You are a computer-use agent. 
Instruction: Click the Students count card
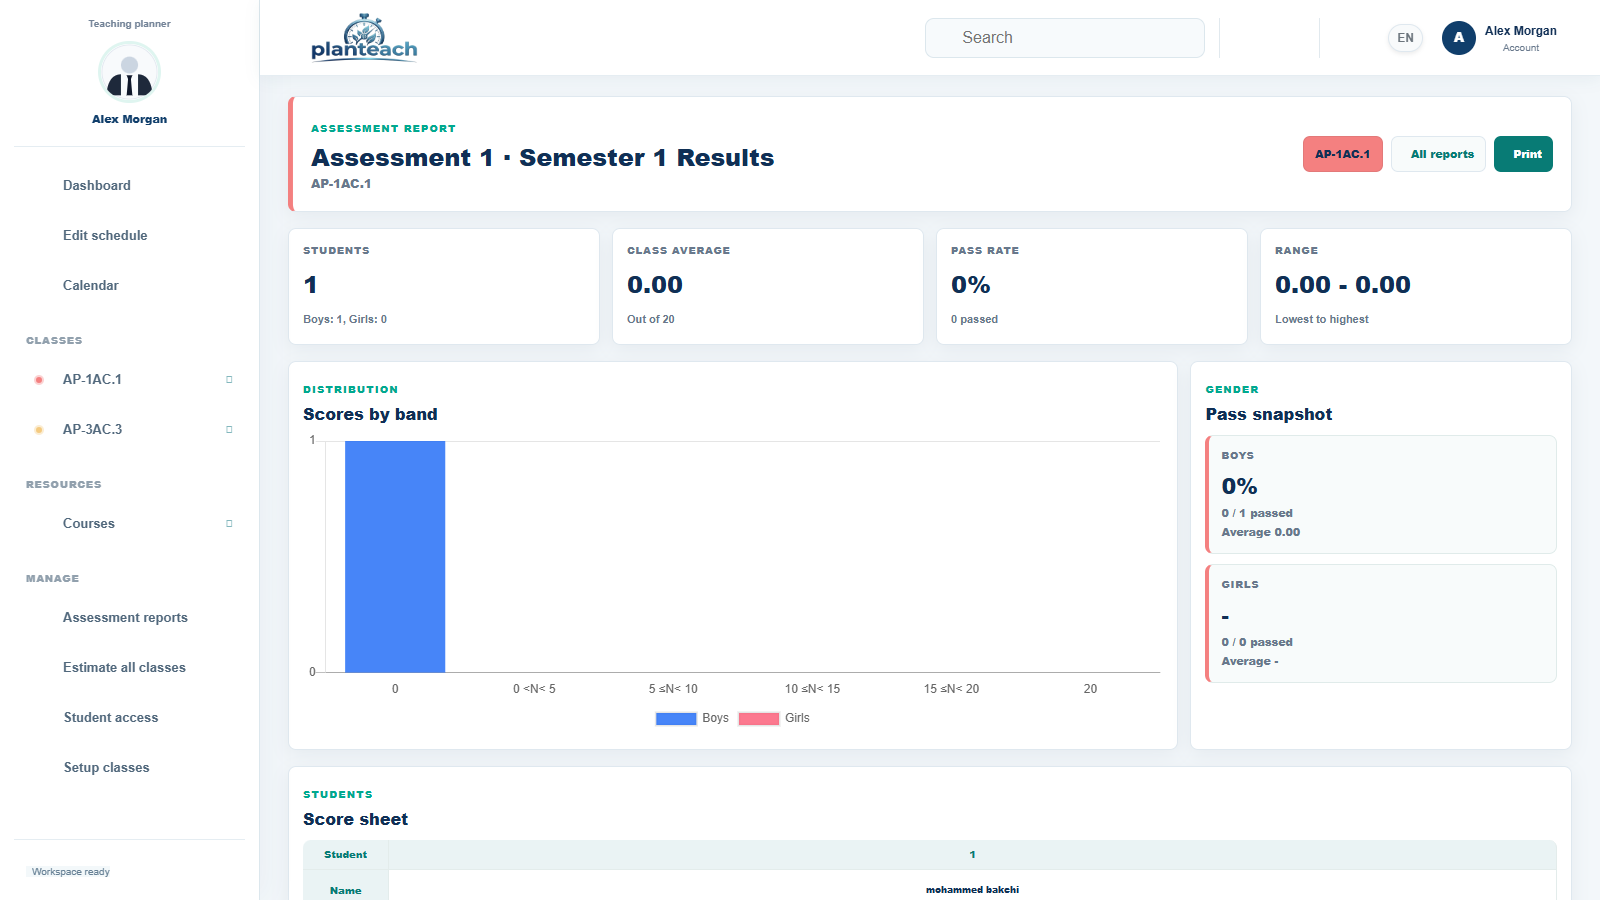[x=444, y=287]
